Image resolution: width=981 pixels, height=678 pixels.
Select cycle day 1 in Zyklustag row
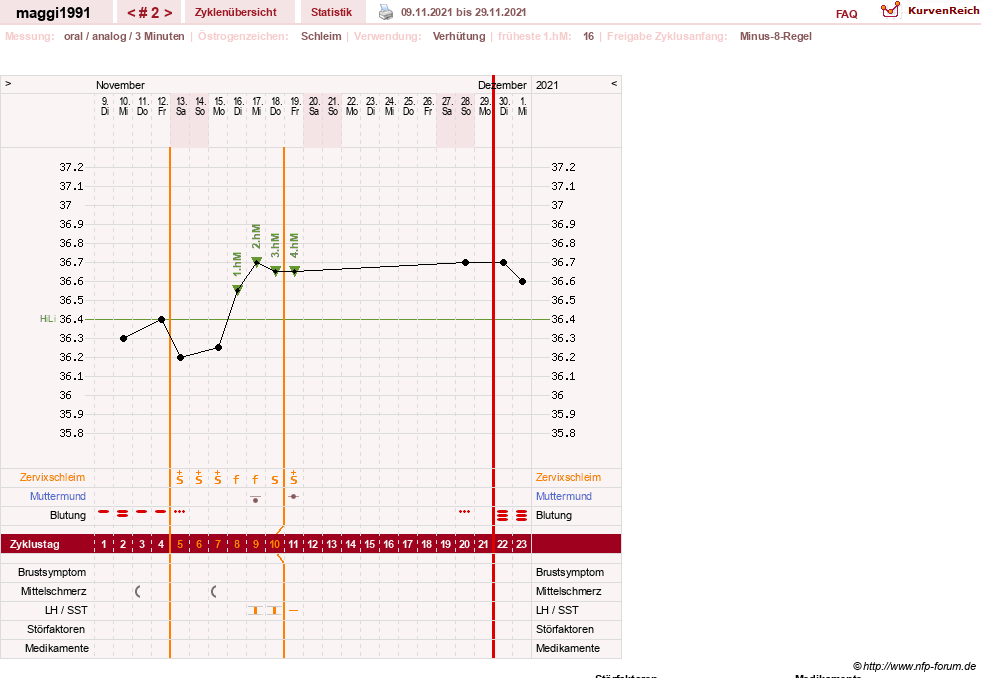tap(104, 544)
